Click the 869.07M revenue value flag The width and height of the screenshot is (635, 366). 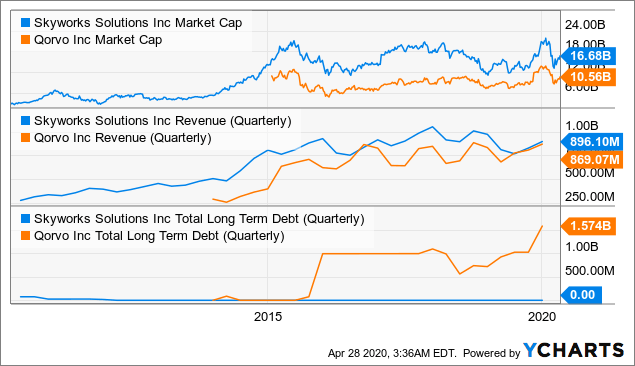(592, 160)
